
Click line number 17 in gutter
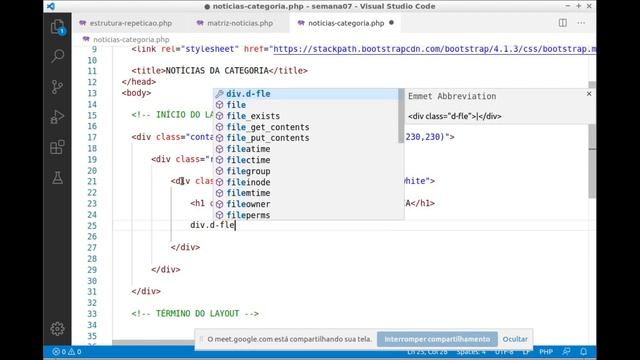[92, 138]
